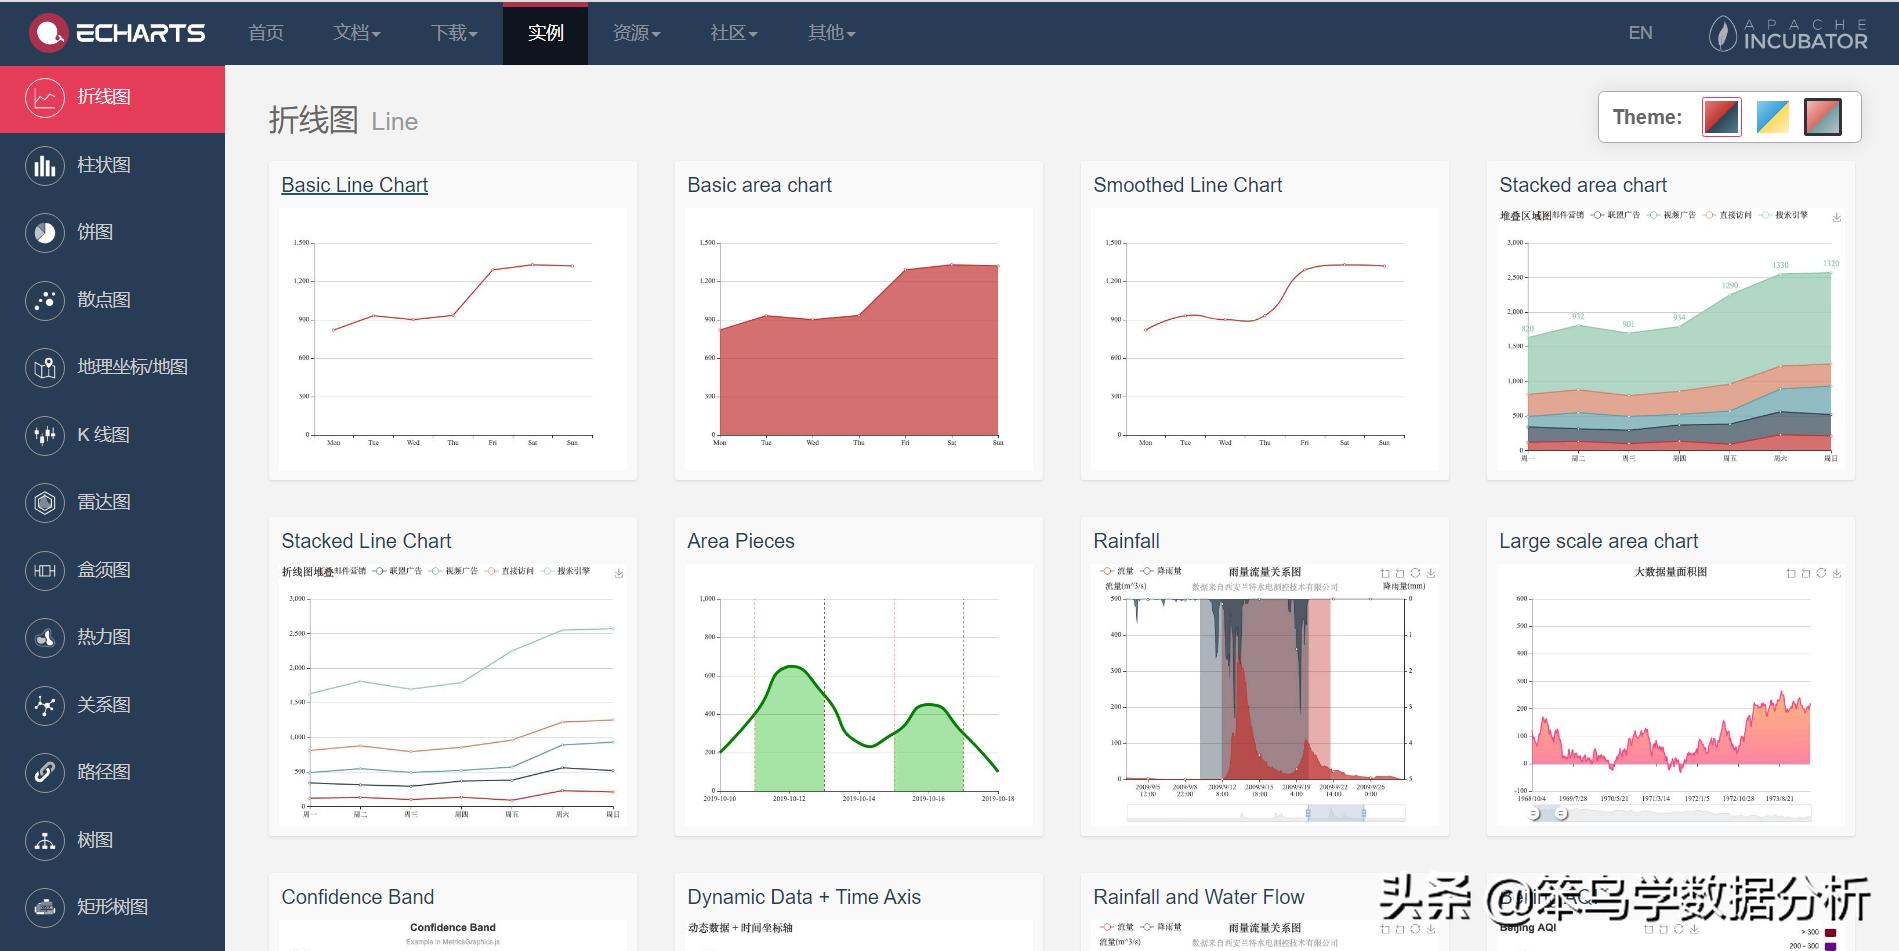
Task: Click the Basic area chart preview thumbnail
Action: coord(859,339)
